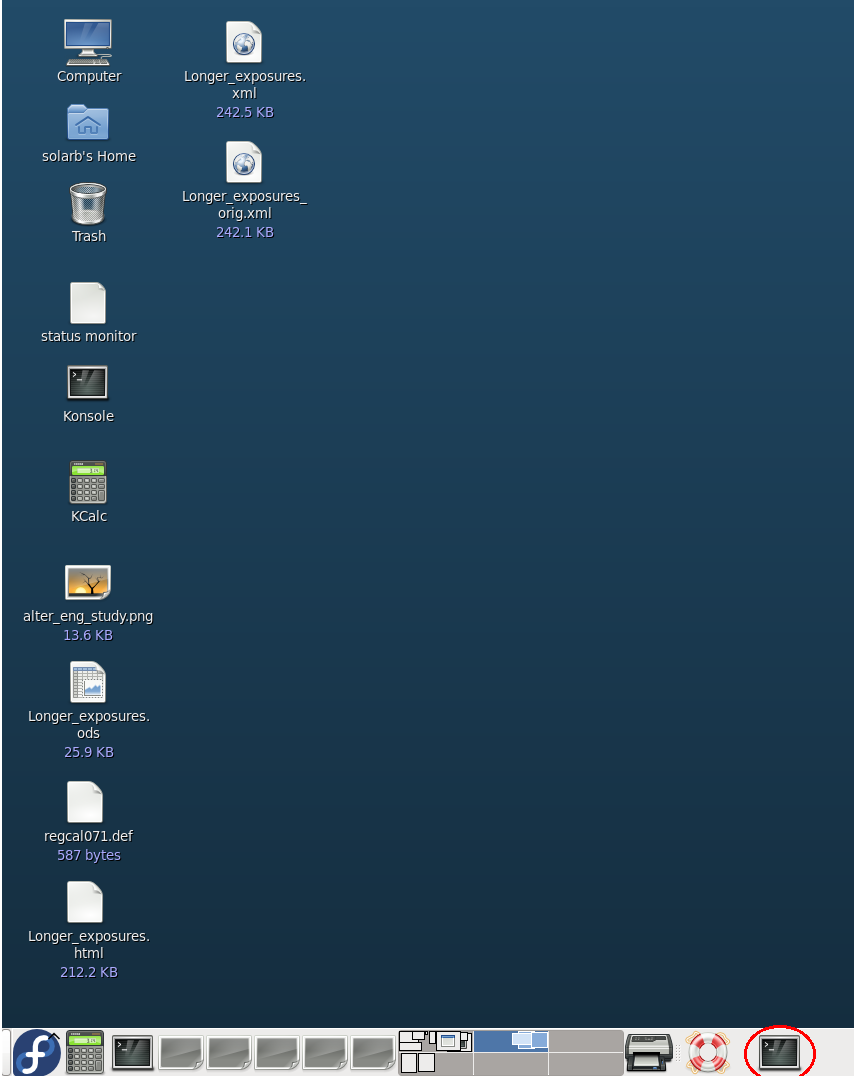Open the printer icon in panel
858x1076 pixels.
(x=649, y=1053)
